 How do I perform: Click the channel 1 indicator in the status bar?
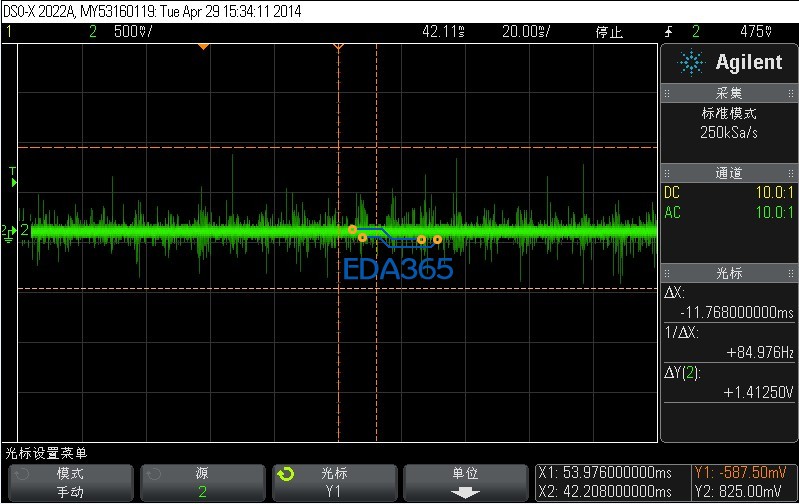[9, 32]
